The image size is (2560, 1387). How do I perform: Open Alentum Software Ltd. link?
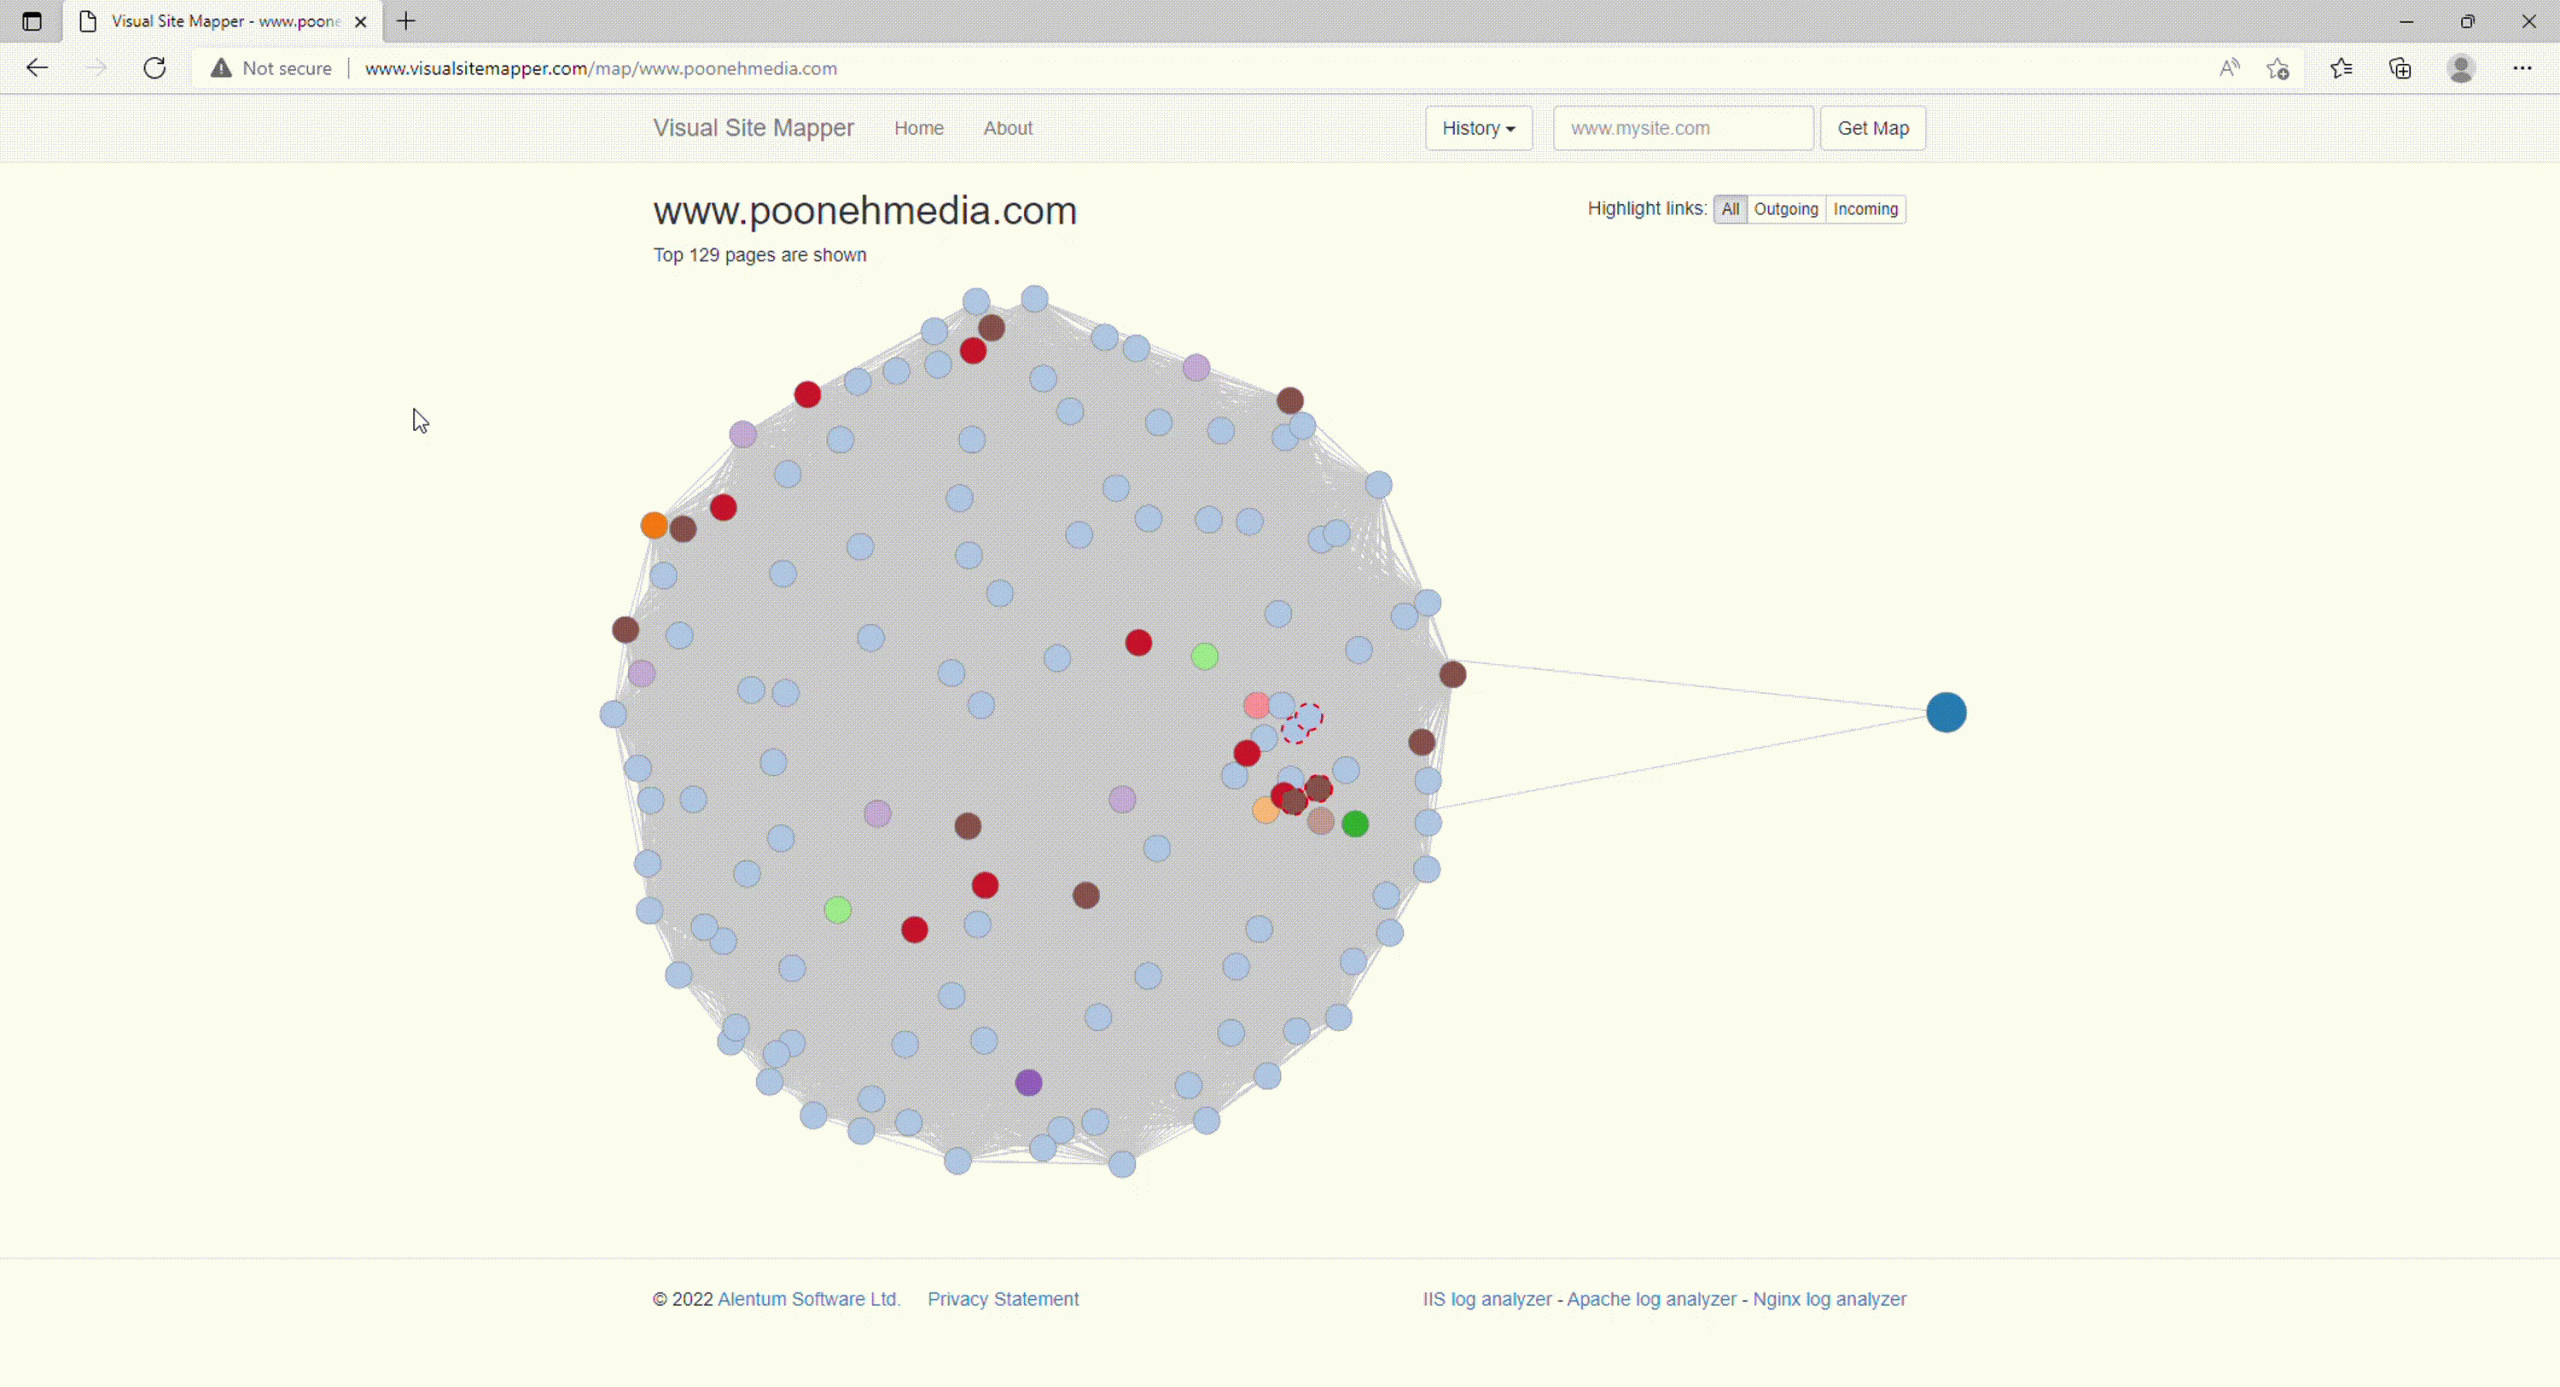click(809, 1298)
